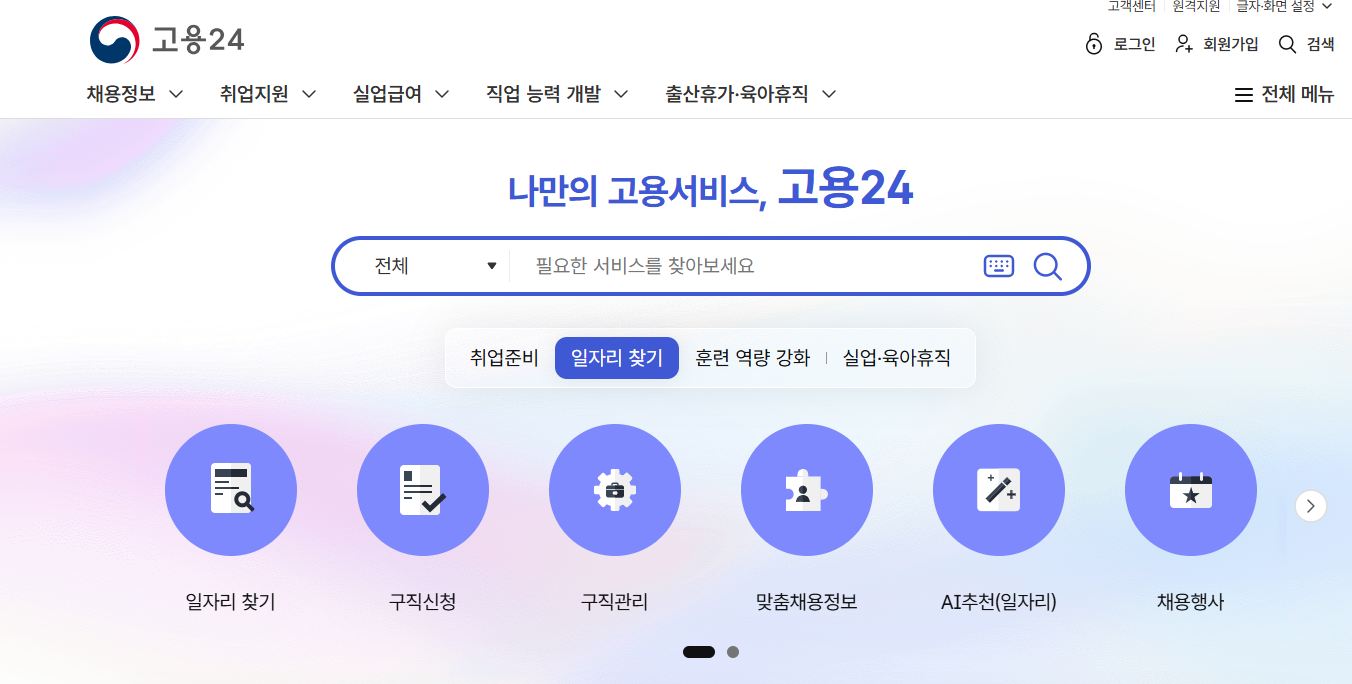The width and height of the screenshot is (1352, 684).
Task: Click the 고용24 logo text
Action: pos(198,40)
